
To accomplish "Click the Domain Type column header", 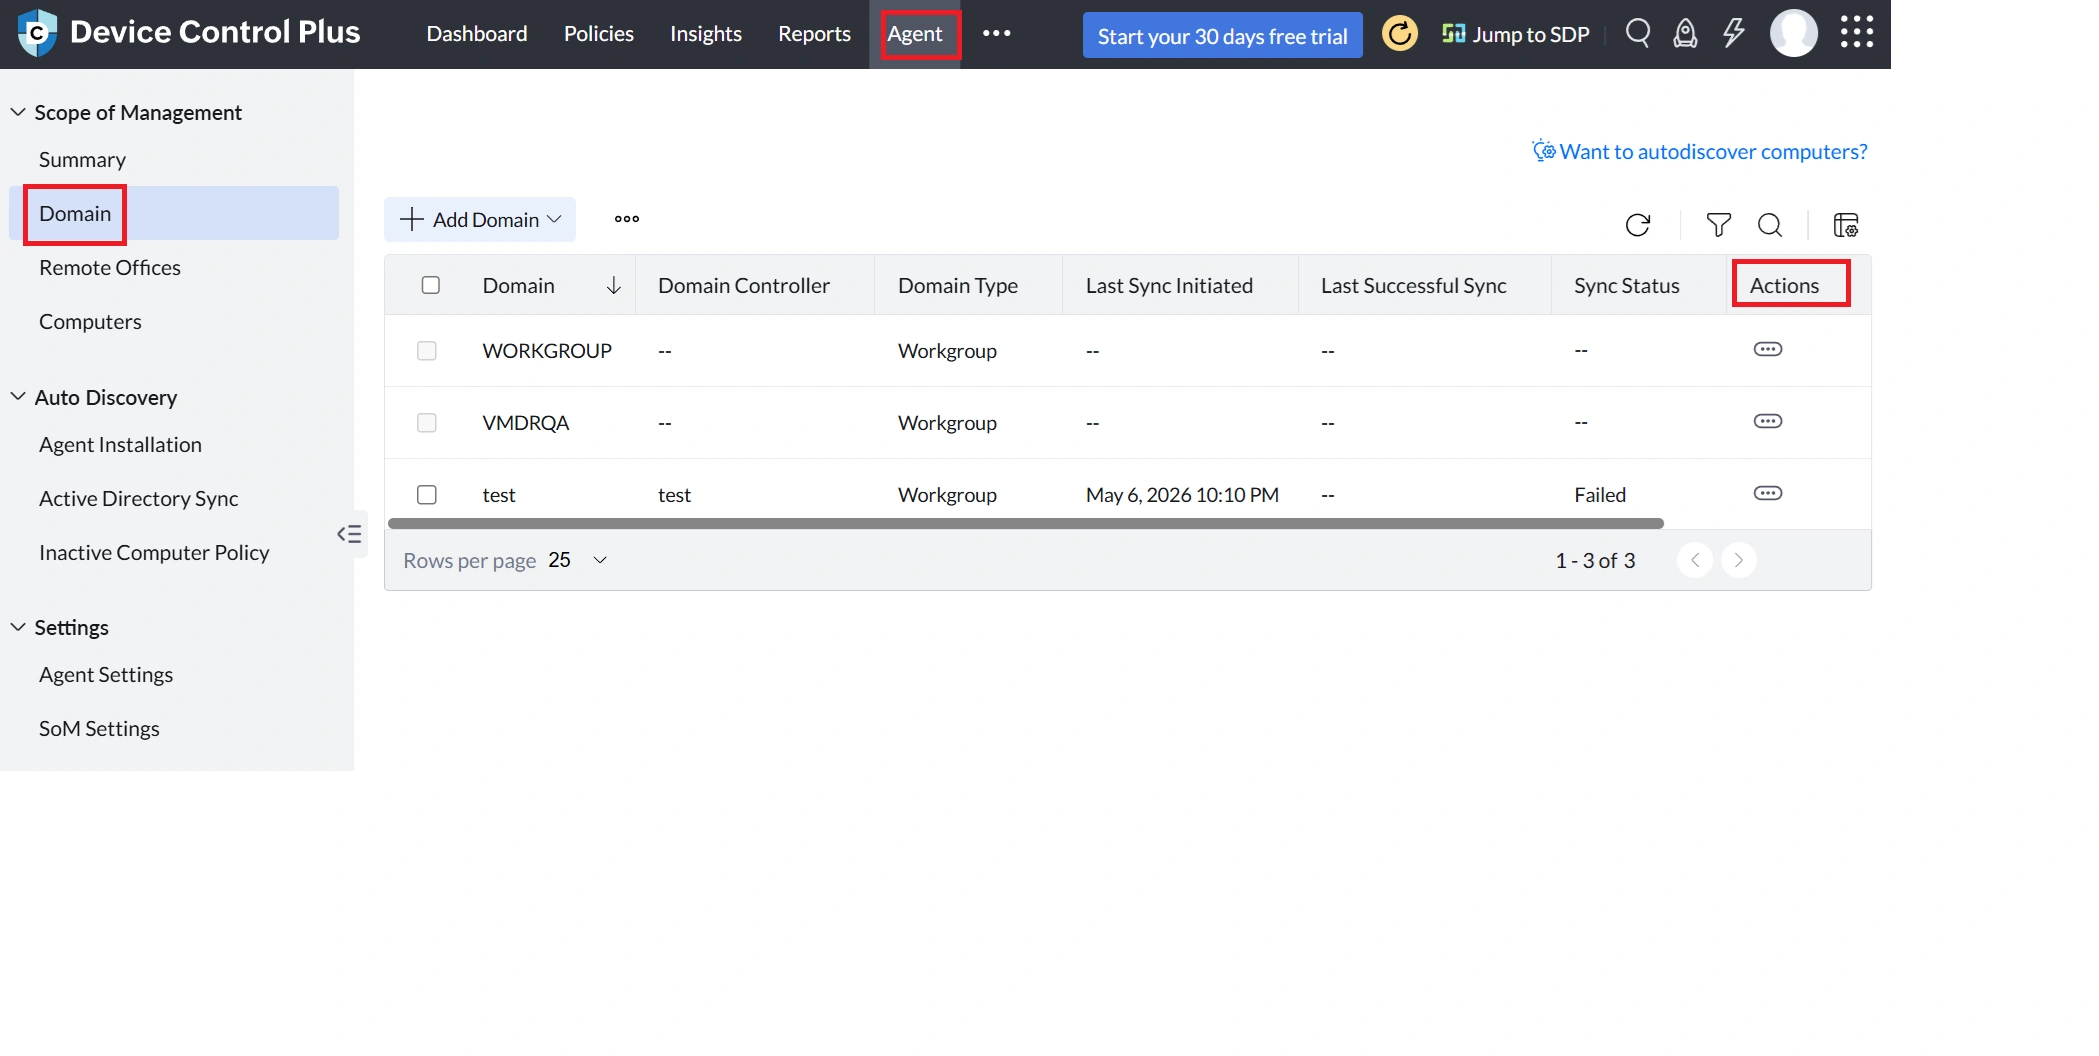I will point(958,286).
